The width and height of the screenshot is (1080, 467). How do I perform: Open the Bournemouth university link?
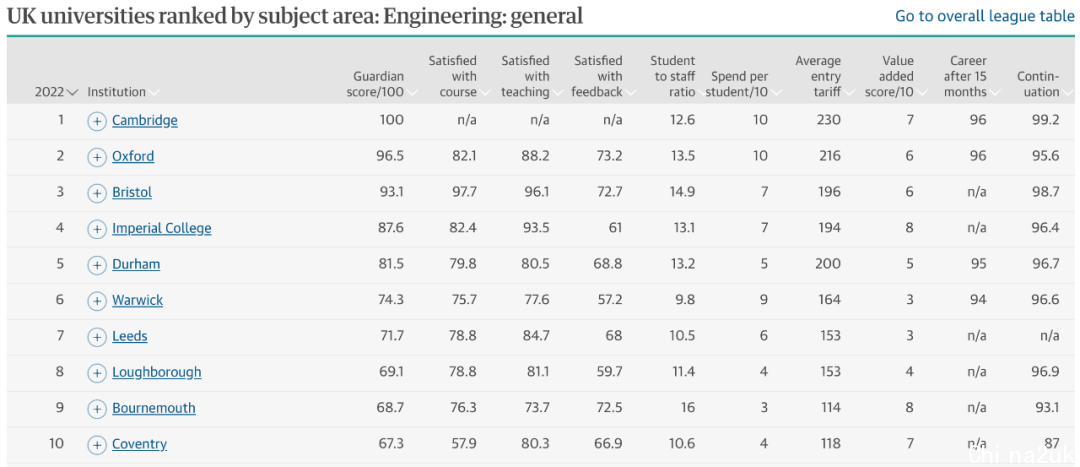point(153,409)
